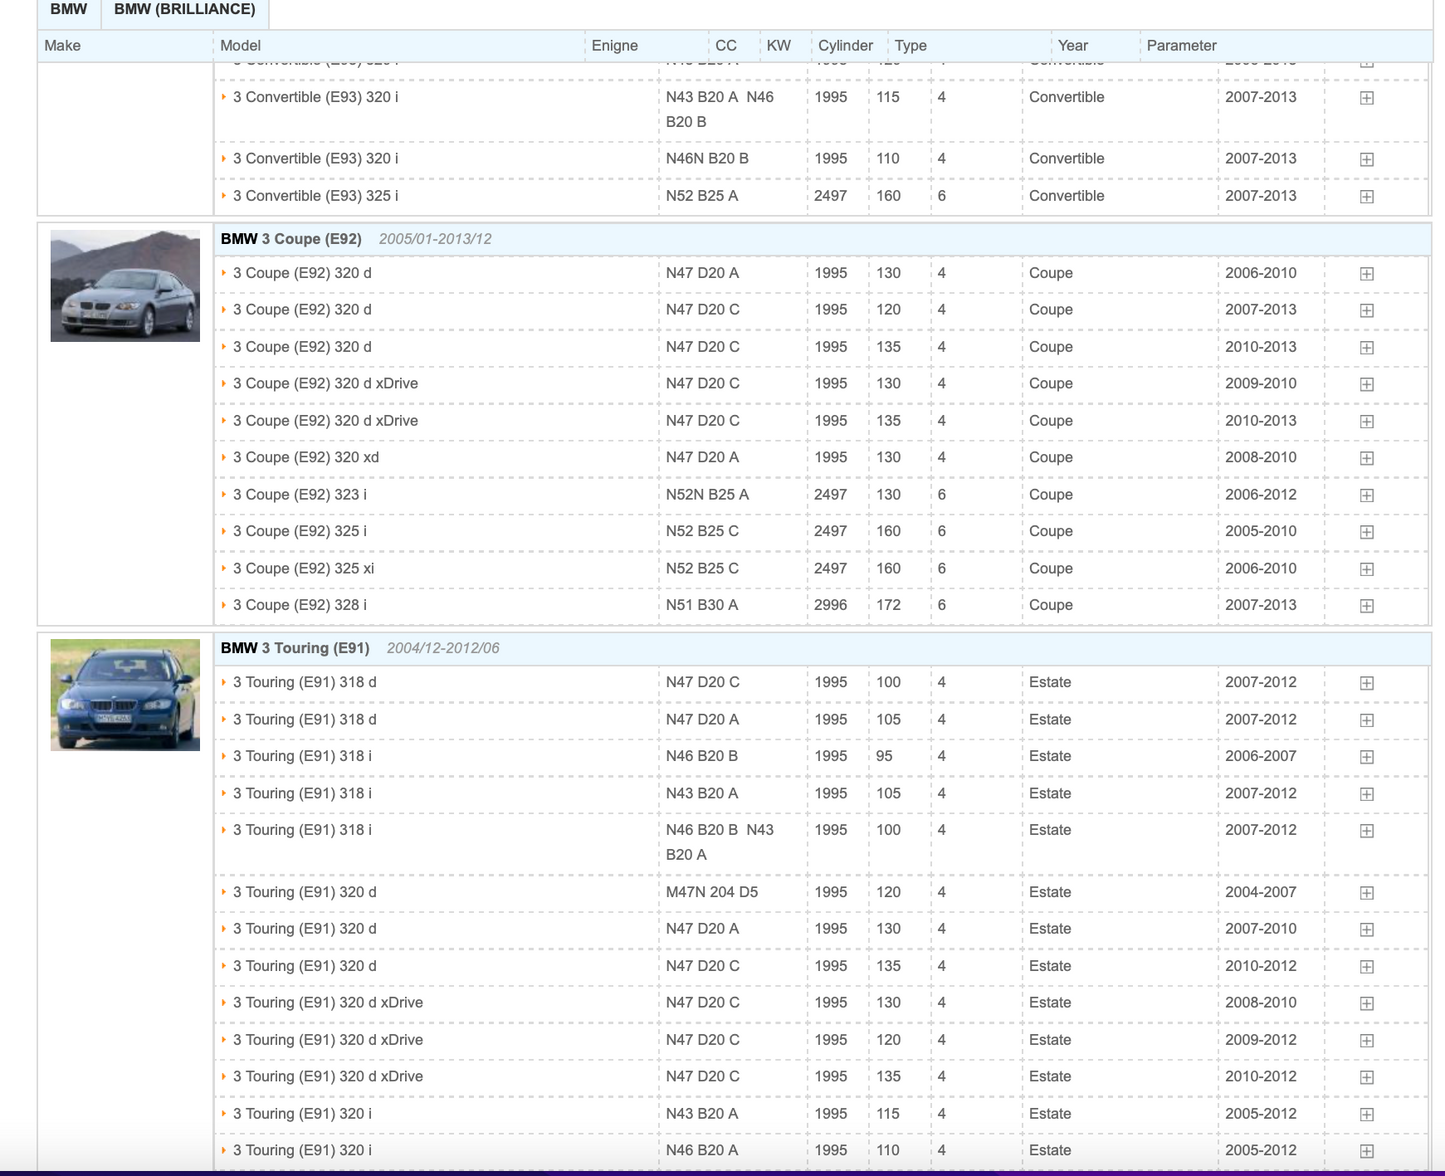Click plus icon on 3 Coupe (E92) 323 i row
The height and width of the screenshot is (1176, 1445).
tap(1366, 495)
